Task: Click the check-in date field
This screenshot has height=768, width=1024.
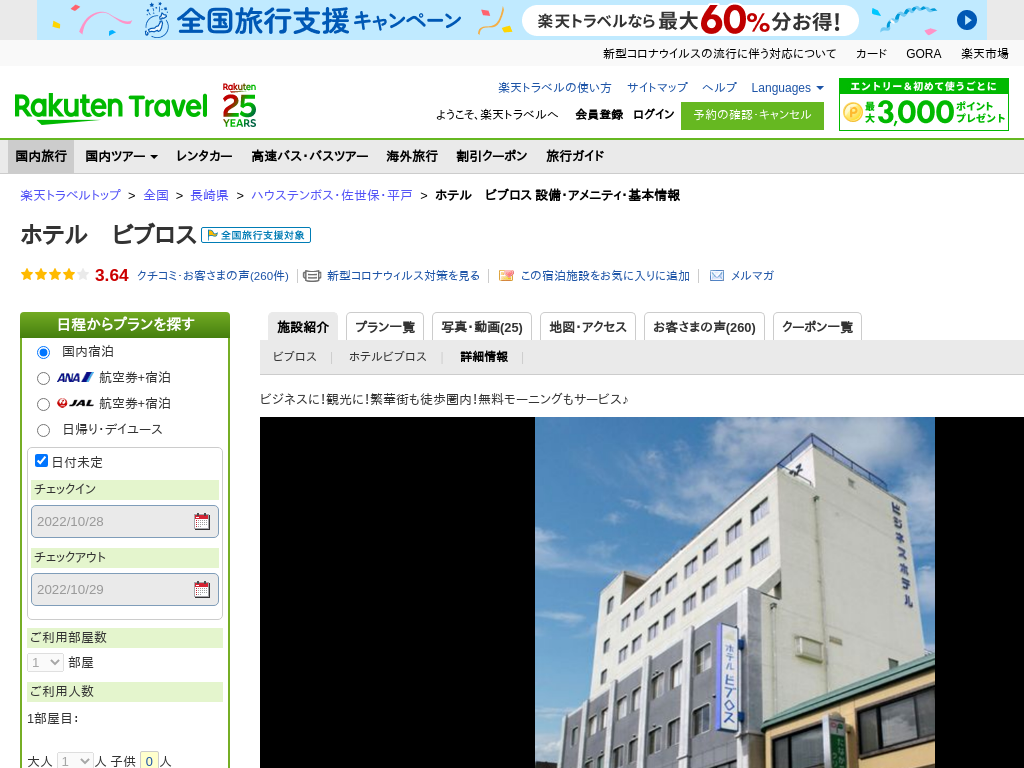Action: [125, 521]
